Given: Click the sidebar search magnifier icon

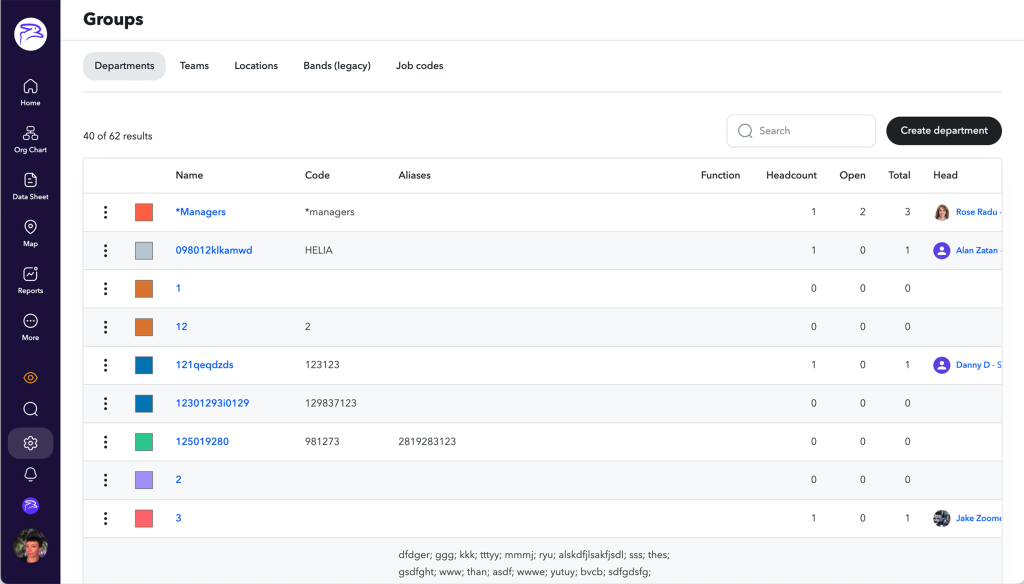Looking at the screenshot, I should [30, 409].
